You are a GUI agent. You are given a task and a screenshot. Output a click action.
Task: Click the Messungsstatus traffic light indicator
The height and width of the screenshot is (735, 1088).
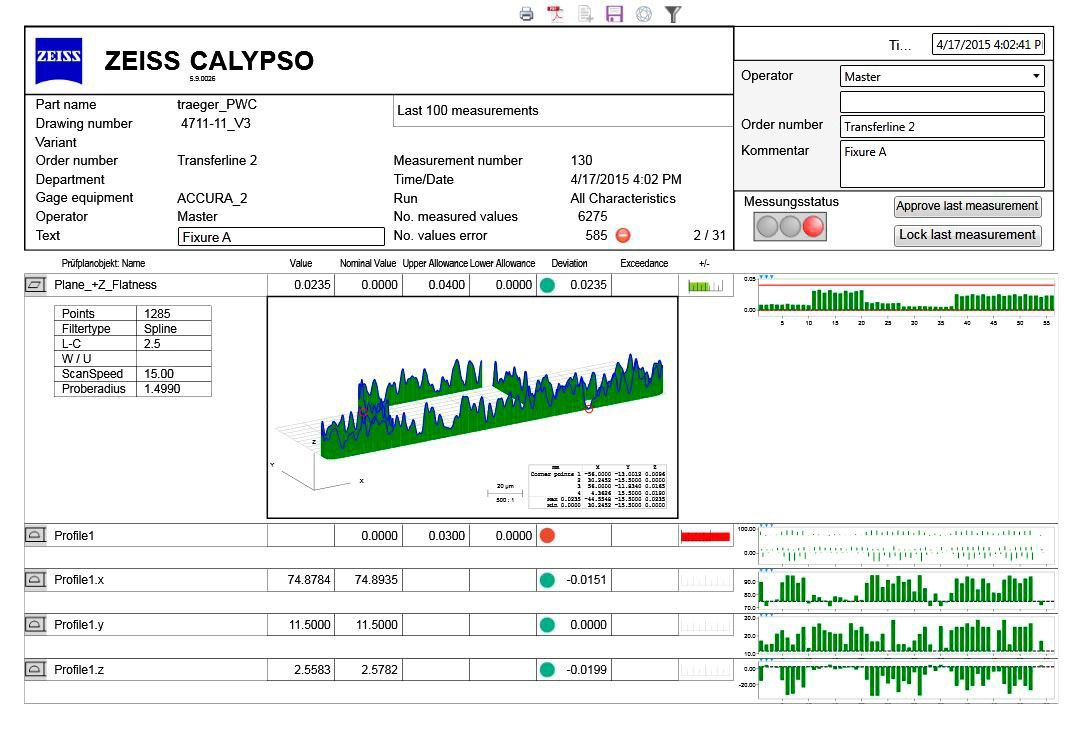(790, 227)
